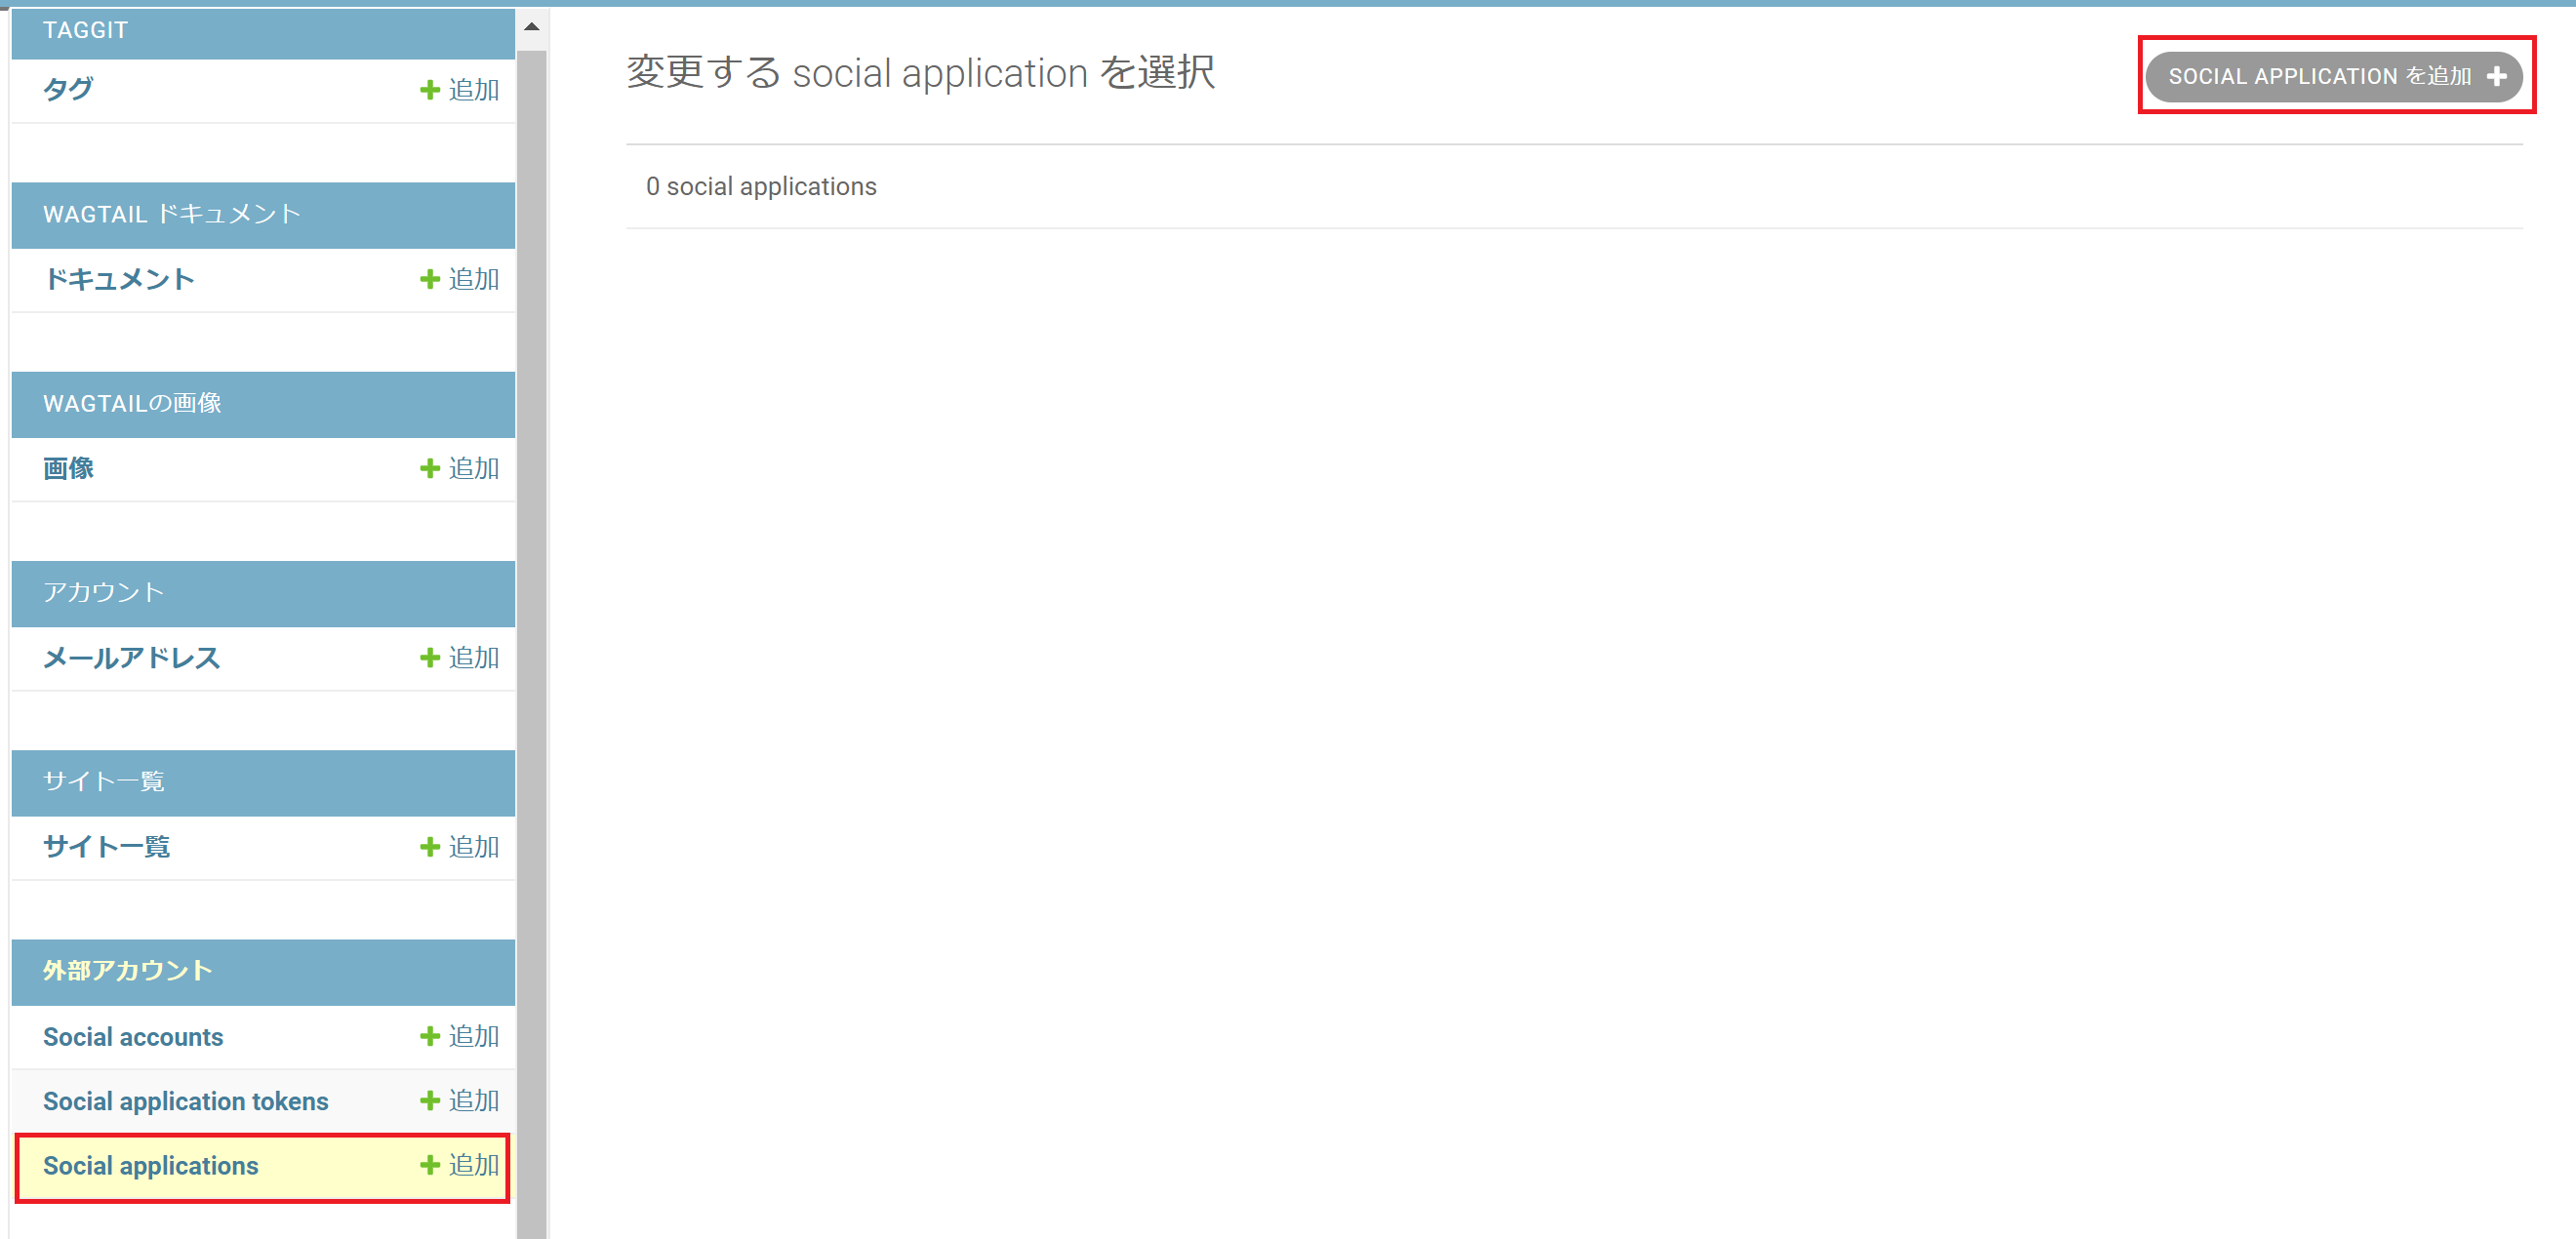Click the plus add icon for Social applications
This screenshot has height=1239, width=2576.
[430, 1165]
